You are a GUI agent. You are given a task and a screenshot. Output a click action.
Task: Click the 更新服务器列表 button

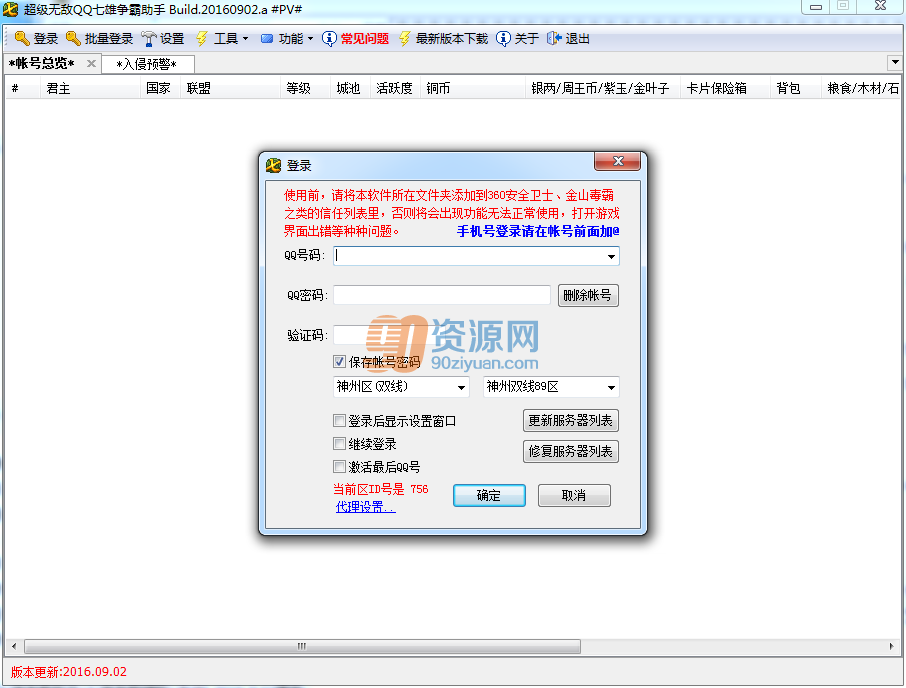(570, 421)
